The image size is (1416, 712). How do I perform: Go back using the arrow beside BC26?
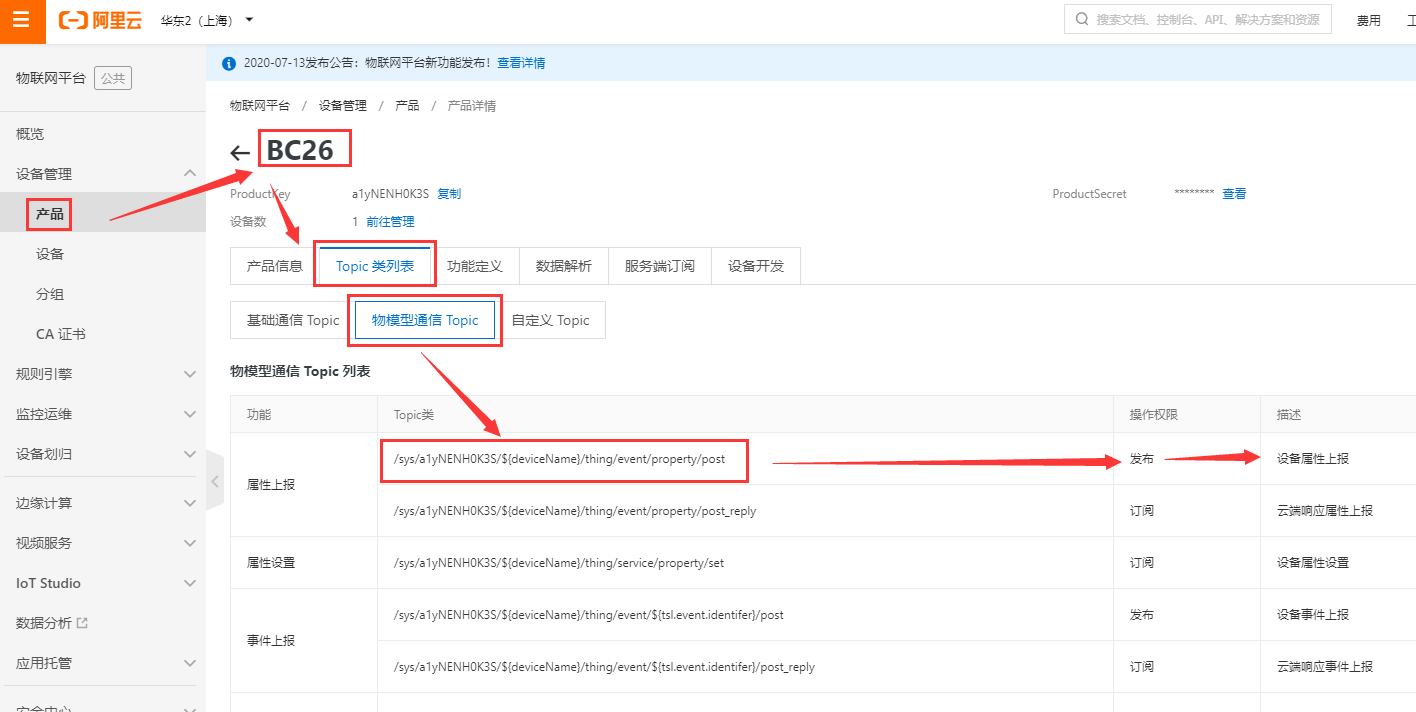pos(240,153)
